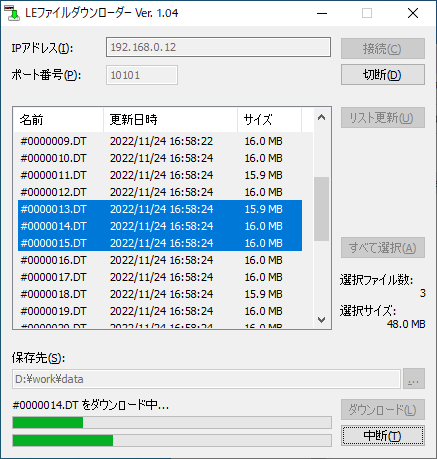Sort by the 更新日時 column header
The image size is (437, 459).
[170, 120]
